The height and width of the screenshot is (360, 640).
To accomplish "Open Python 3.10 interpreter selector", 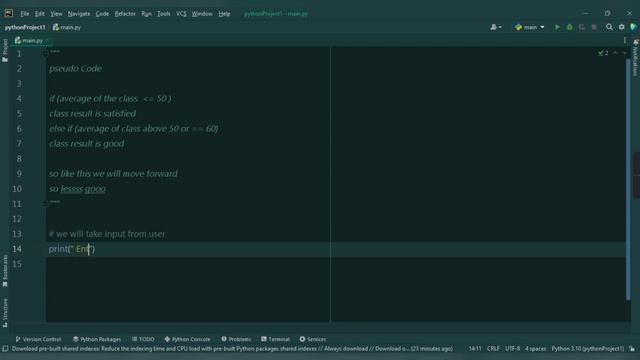I will [588, 349].
